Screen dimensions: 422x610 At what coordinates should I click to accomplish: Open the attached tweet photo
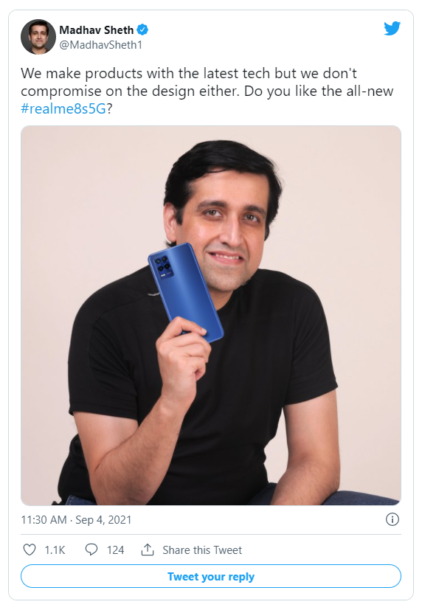[x=211, y=315]
